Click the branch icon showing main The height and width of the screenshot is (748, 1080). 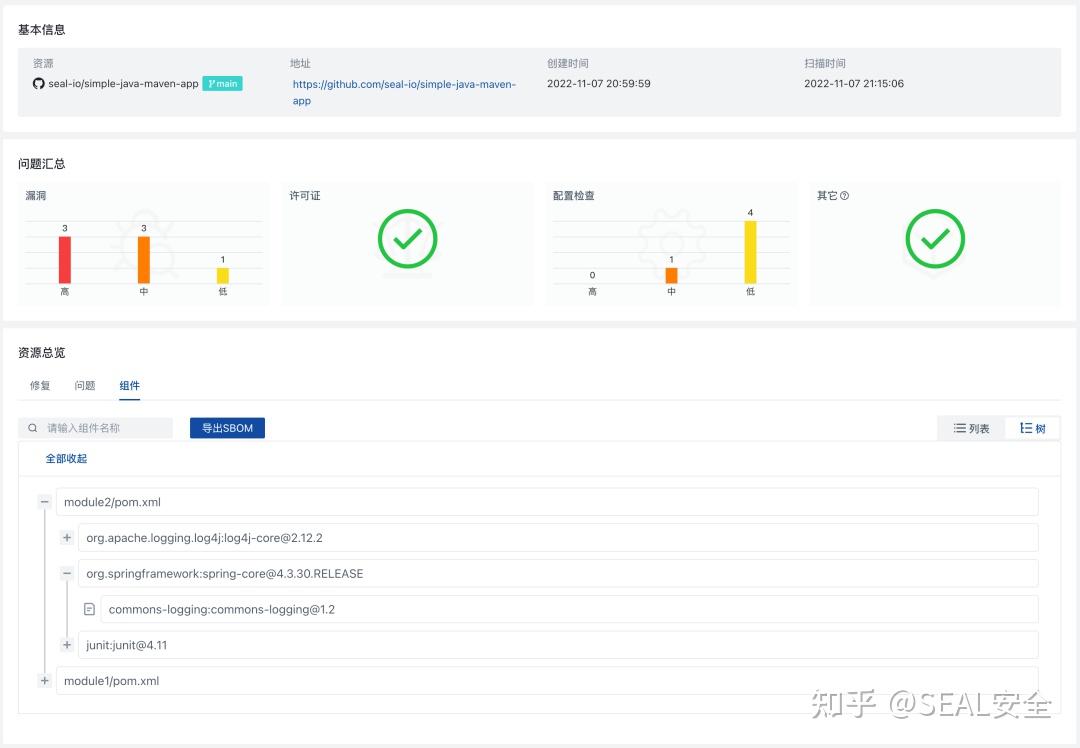click(211, 83)
